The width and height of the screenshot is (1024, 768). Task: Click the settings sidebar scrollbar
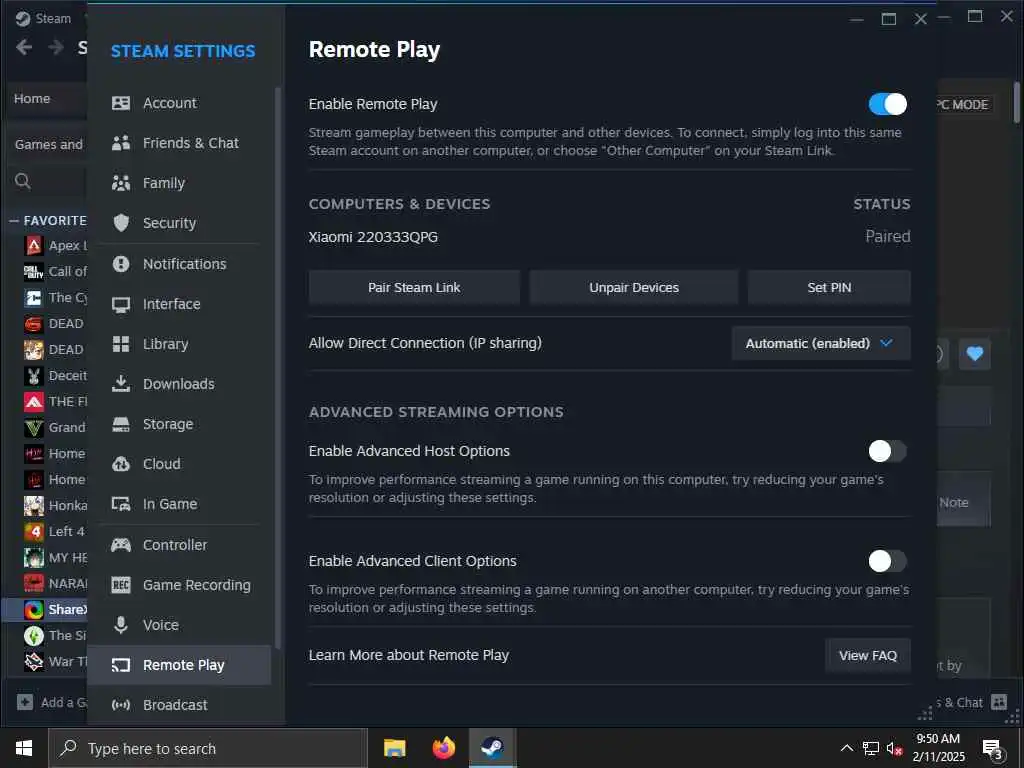tap(278, 369)
